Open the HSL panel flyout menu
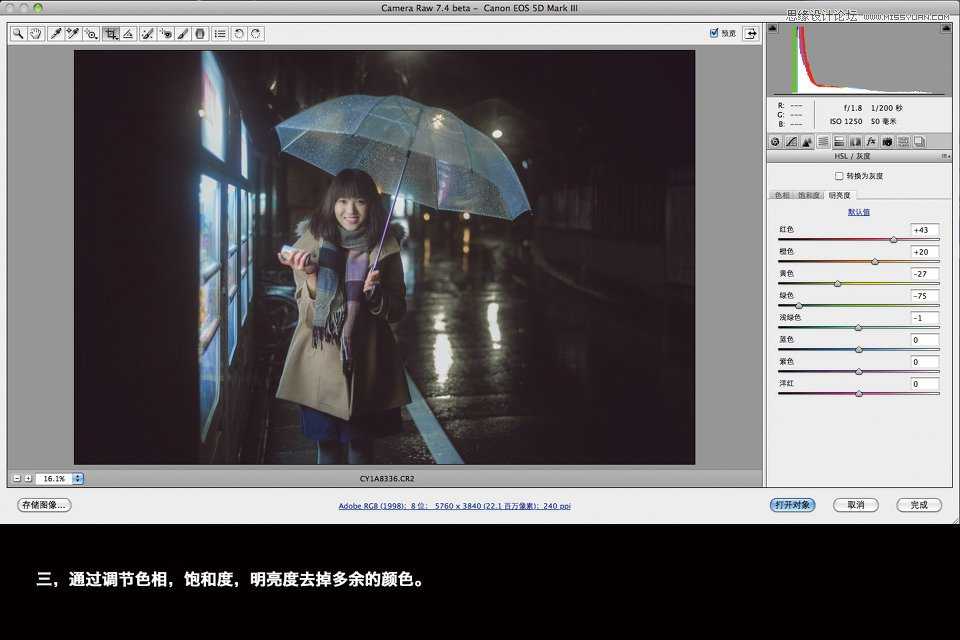Screen dimensions: 960x640 tap(946, 156)
